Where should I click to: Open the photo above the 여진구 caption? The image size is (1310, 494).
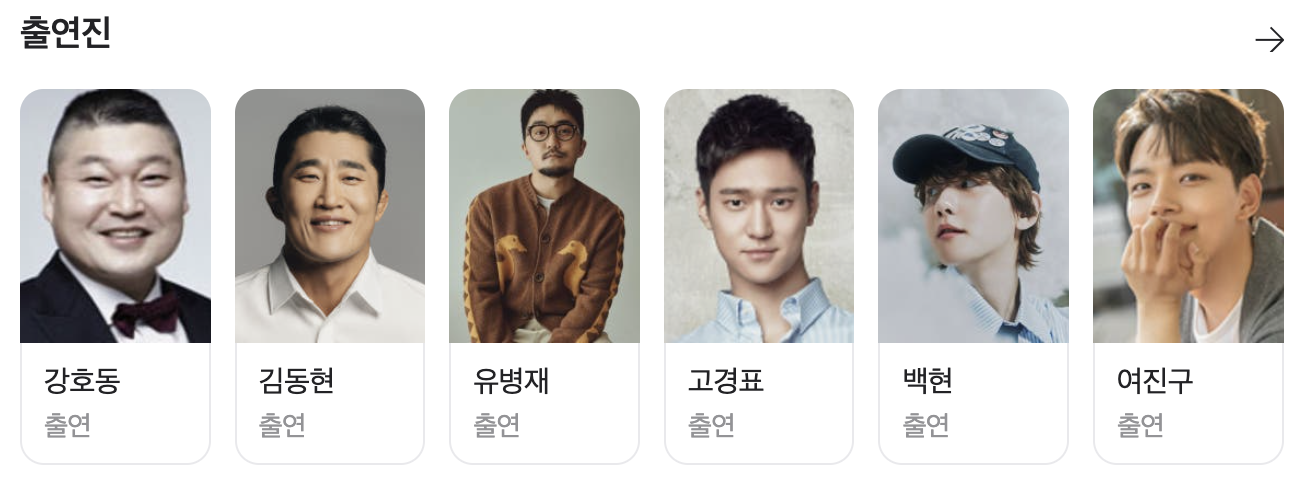point(1188,216)
